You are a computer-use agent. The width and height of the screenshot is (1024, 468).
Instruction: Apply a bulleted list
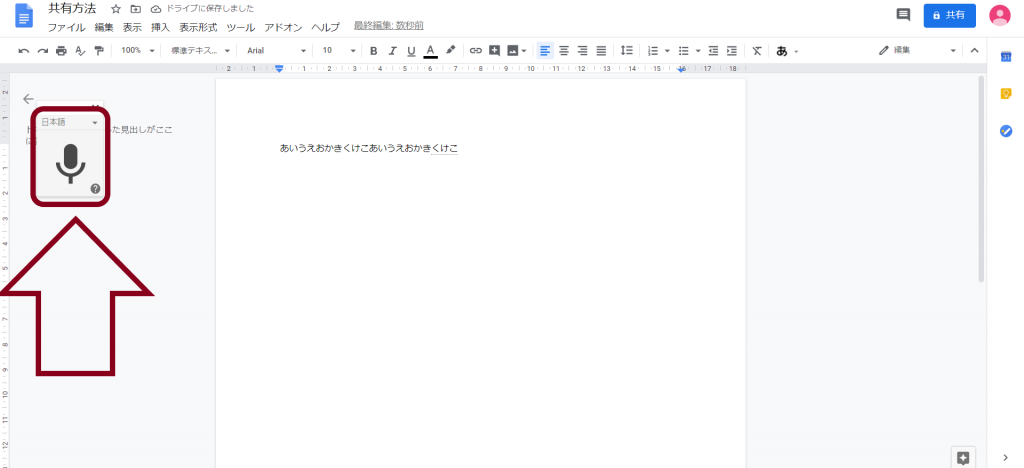pyautogui.click(x=684, y=50)
